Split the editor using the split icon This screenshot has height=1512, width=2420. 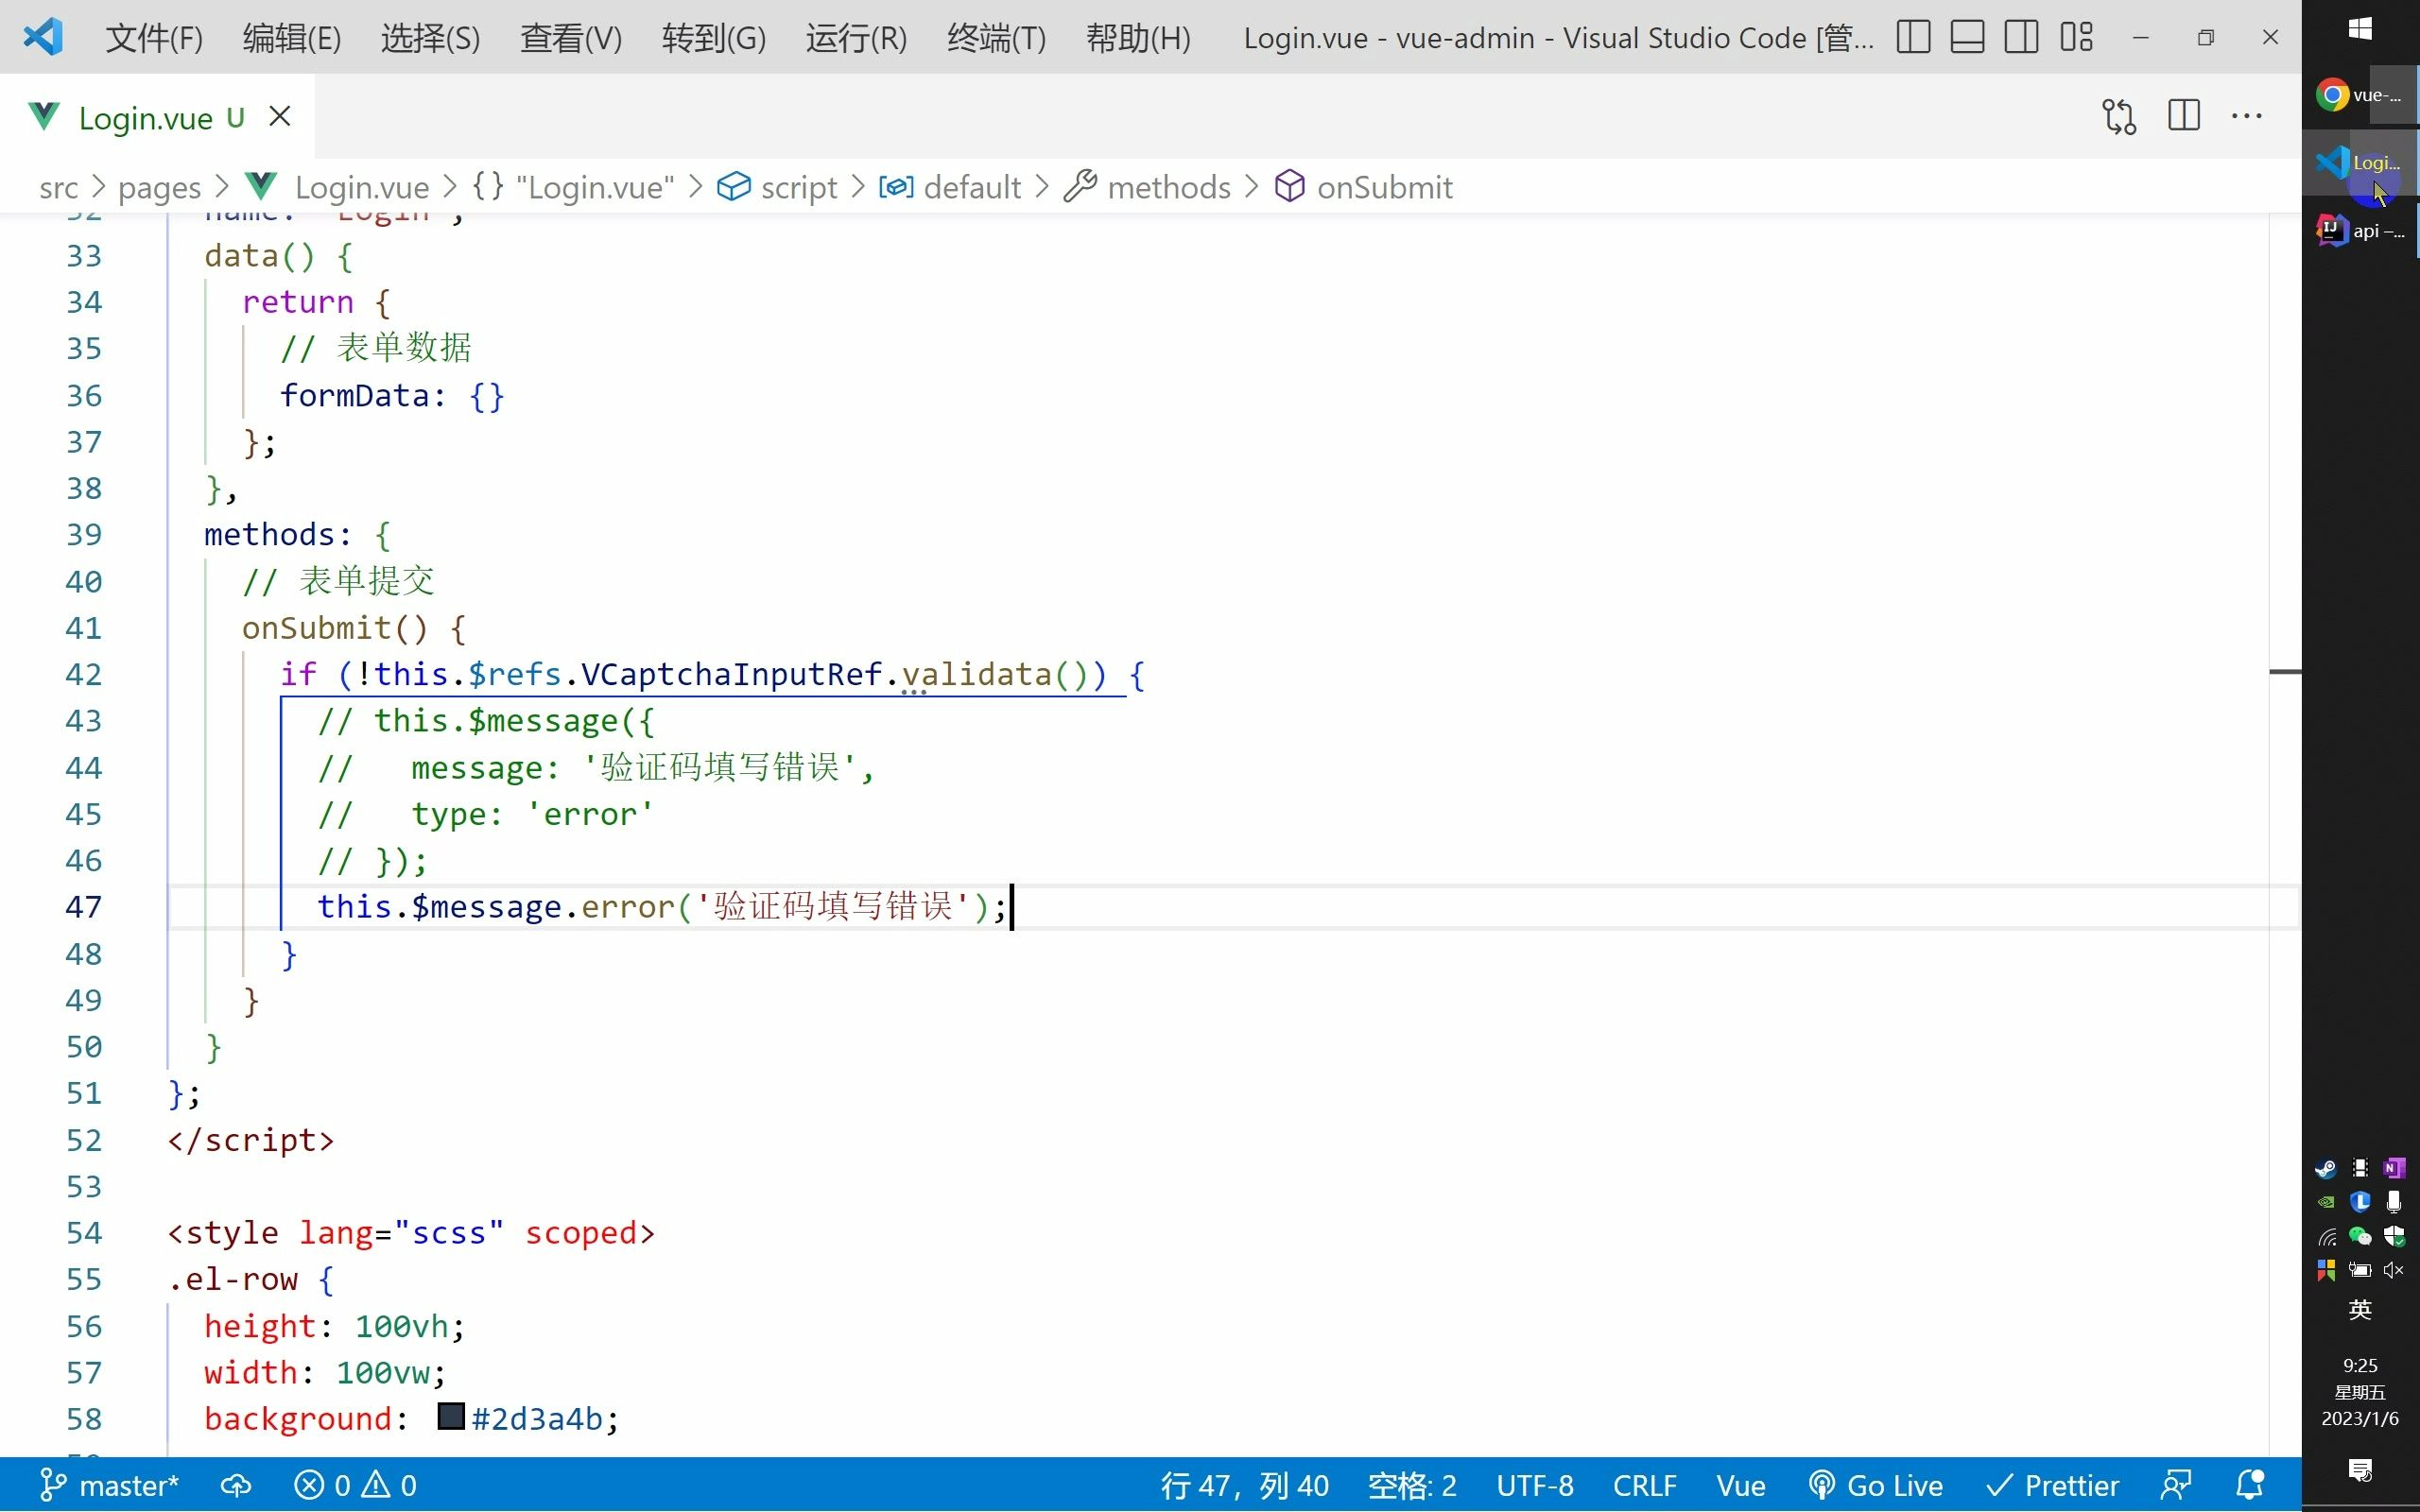pyautogui.click(x=2185, y=116)
